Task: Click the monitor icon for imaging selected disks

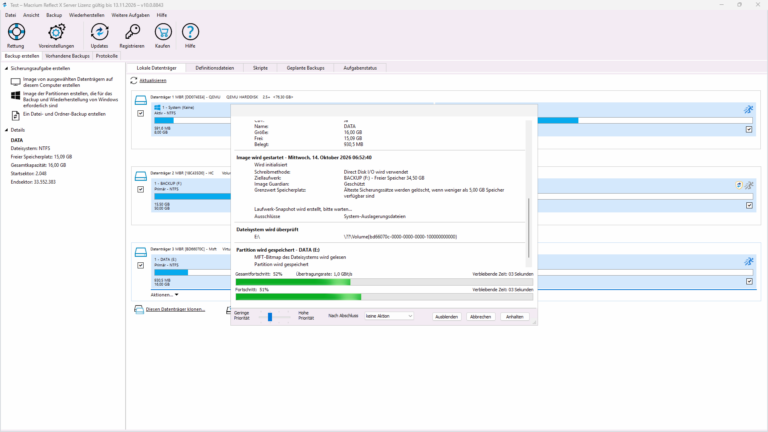Action: tap(16, 82)
